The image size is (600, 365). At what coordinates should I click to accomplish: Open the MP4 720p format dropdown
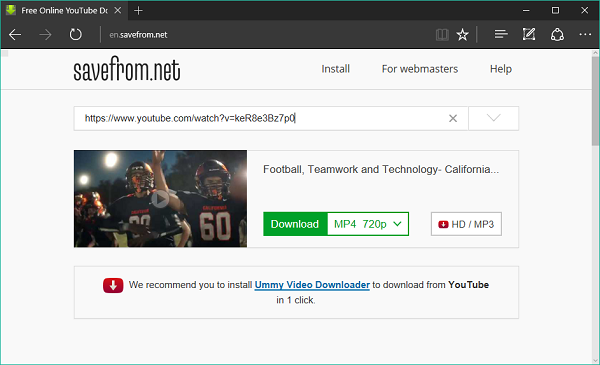click(x=368, y=224)
